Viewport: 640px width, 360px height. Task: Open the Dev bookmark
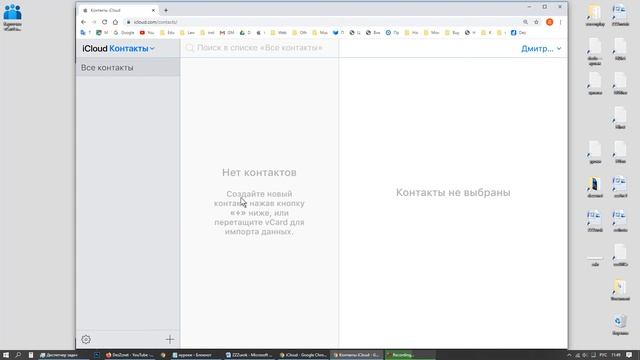pos(518,33)
